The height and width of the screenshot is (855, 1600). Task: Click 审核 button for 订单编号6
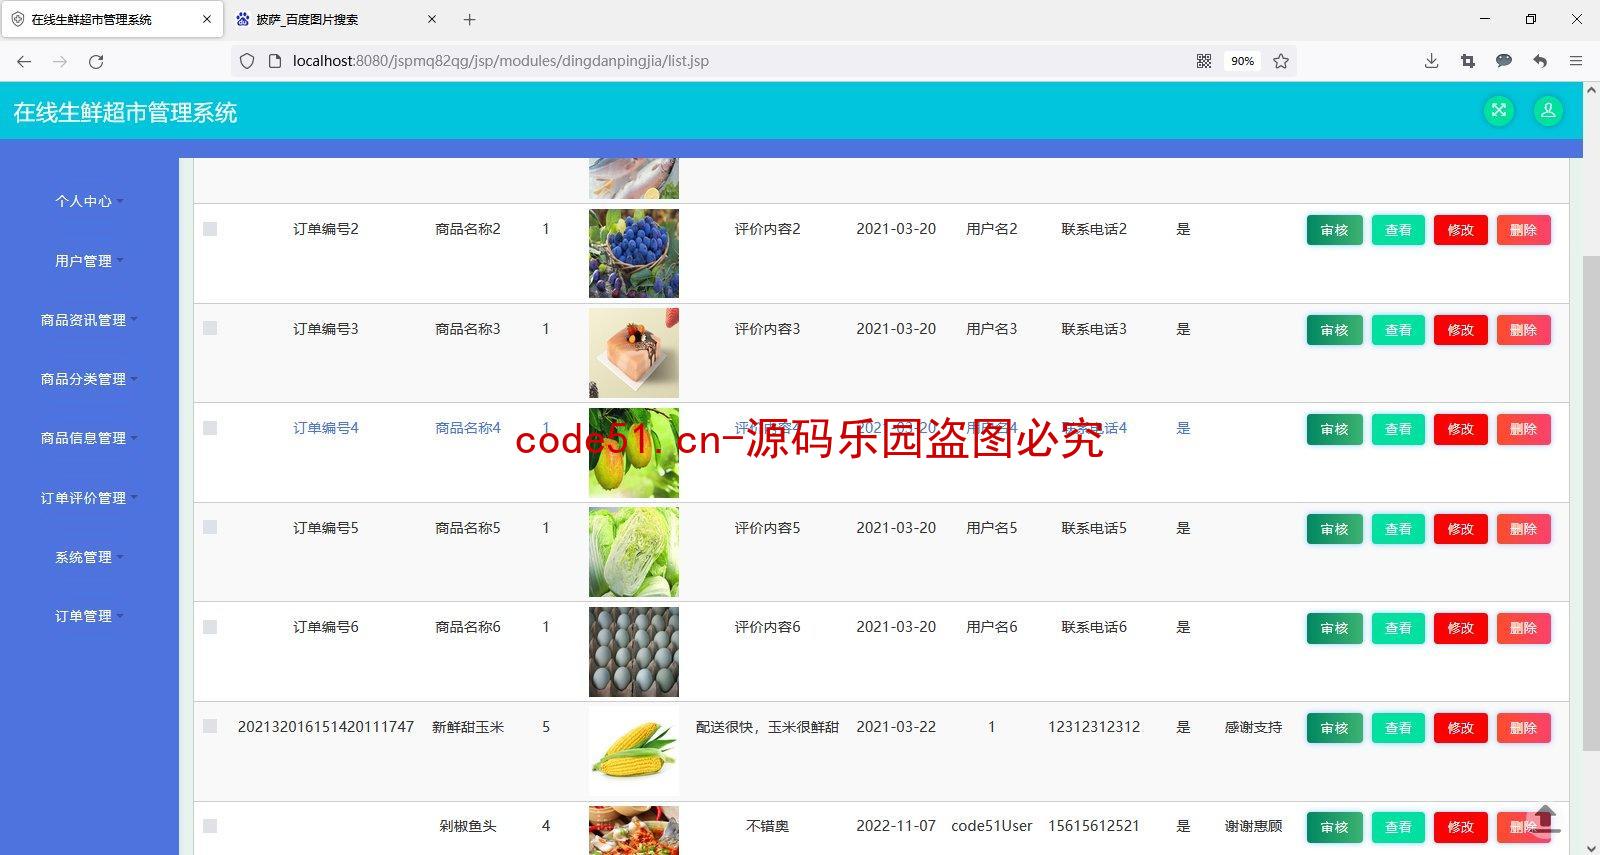click(x=1334, y=628)
